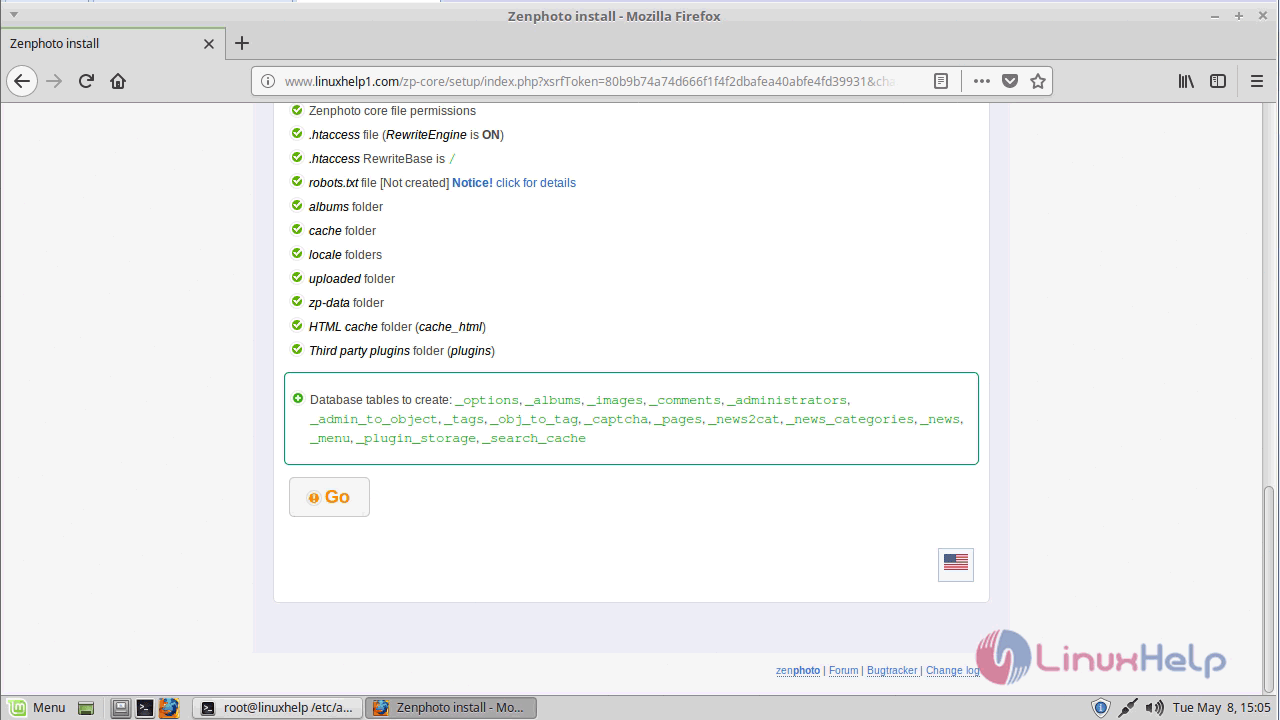Open the Bugtracker footer link
Image resolution: width=1280 pixels, height=720 pixels.
(x=892, y=670)
